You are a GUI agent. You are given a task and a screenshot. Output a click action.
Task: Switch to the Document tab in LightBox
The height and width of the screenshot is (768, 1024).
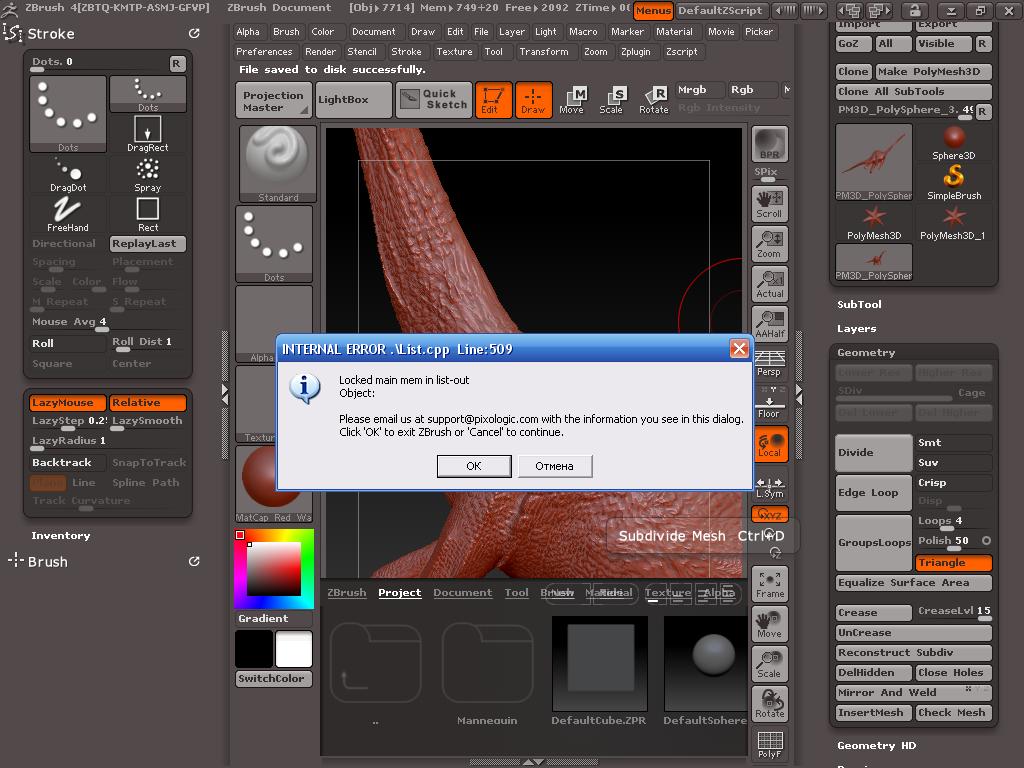click(462, 592)
